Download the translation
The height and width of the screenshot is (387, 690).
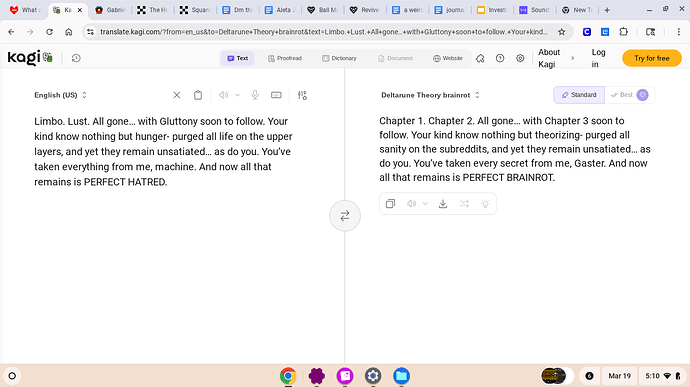[443, 203]
